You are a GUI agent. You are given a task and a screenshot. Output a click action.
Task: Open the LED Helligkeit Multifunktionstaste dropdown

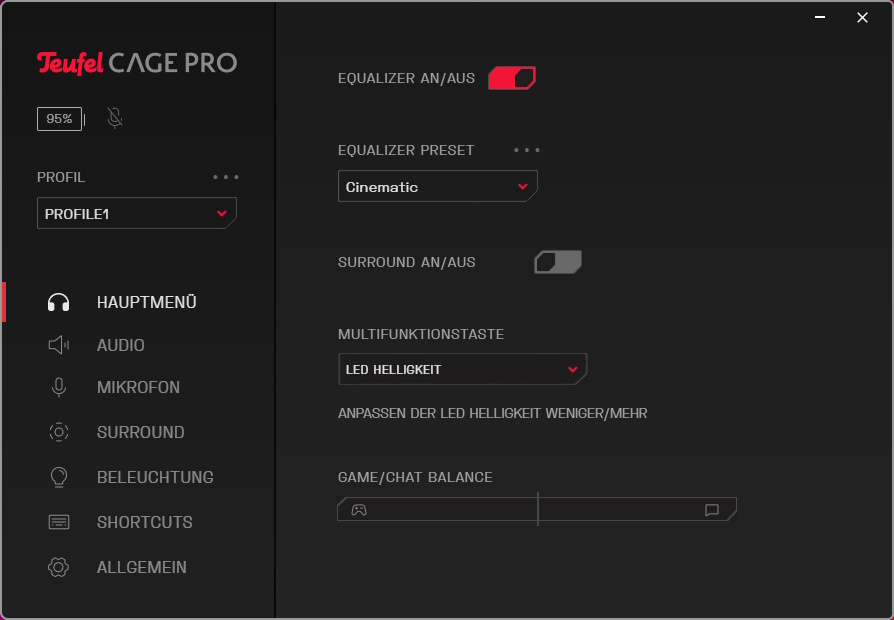tap(462, 369)
